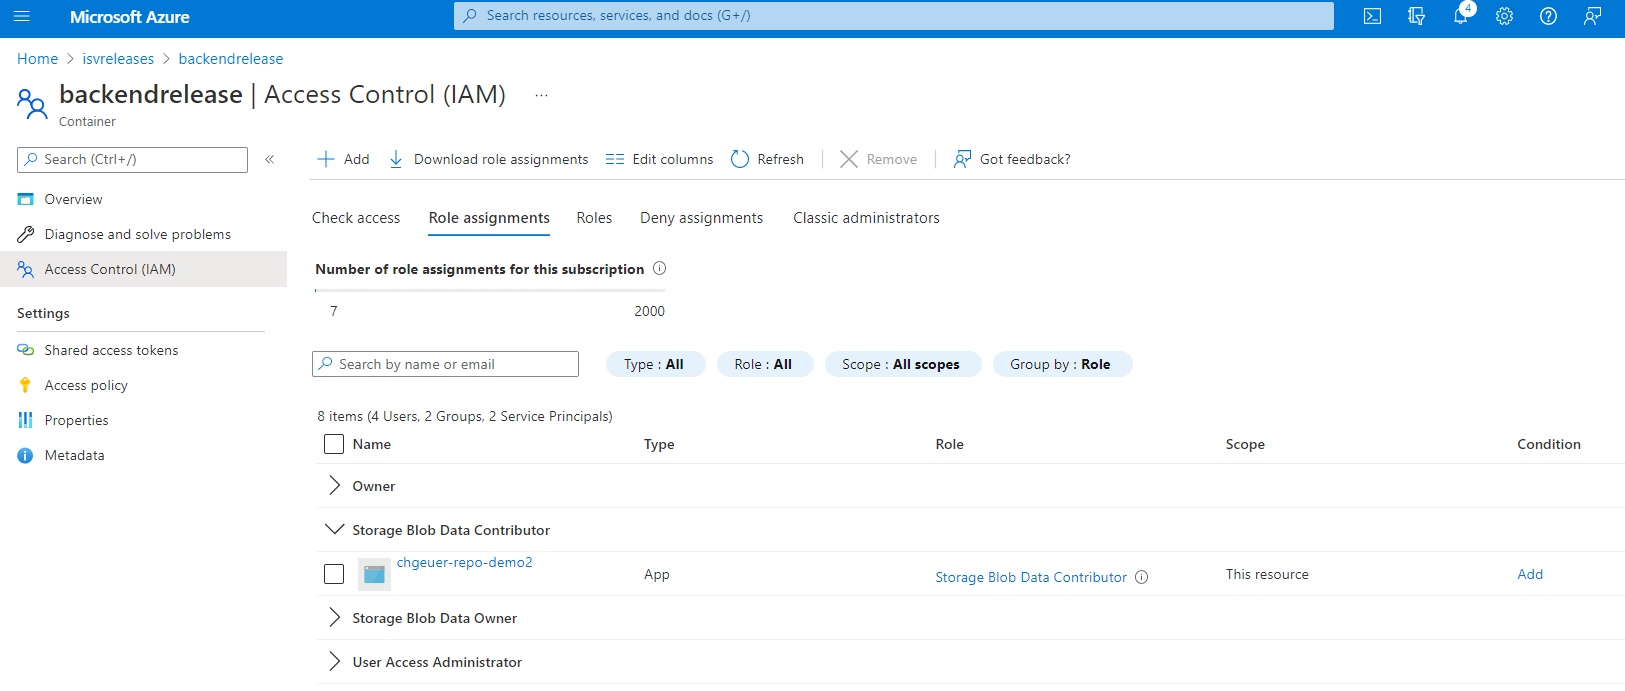Image resolution: width=1625 pixels, height=691 pixels.
Task: Show info on role assignments count
Action: [660, 268]
